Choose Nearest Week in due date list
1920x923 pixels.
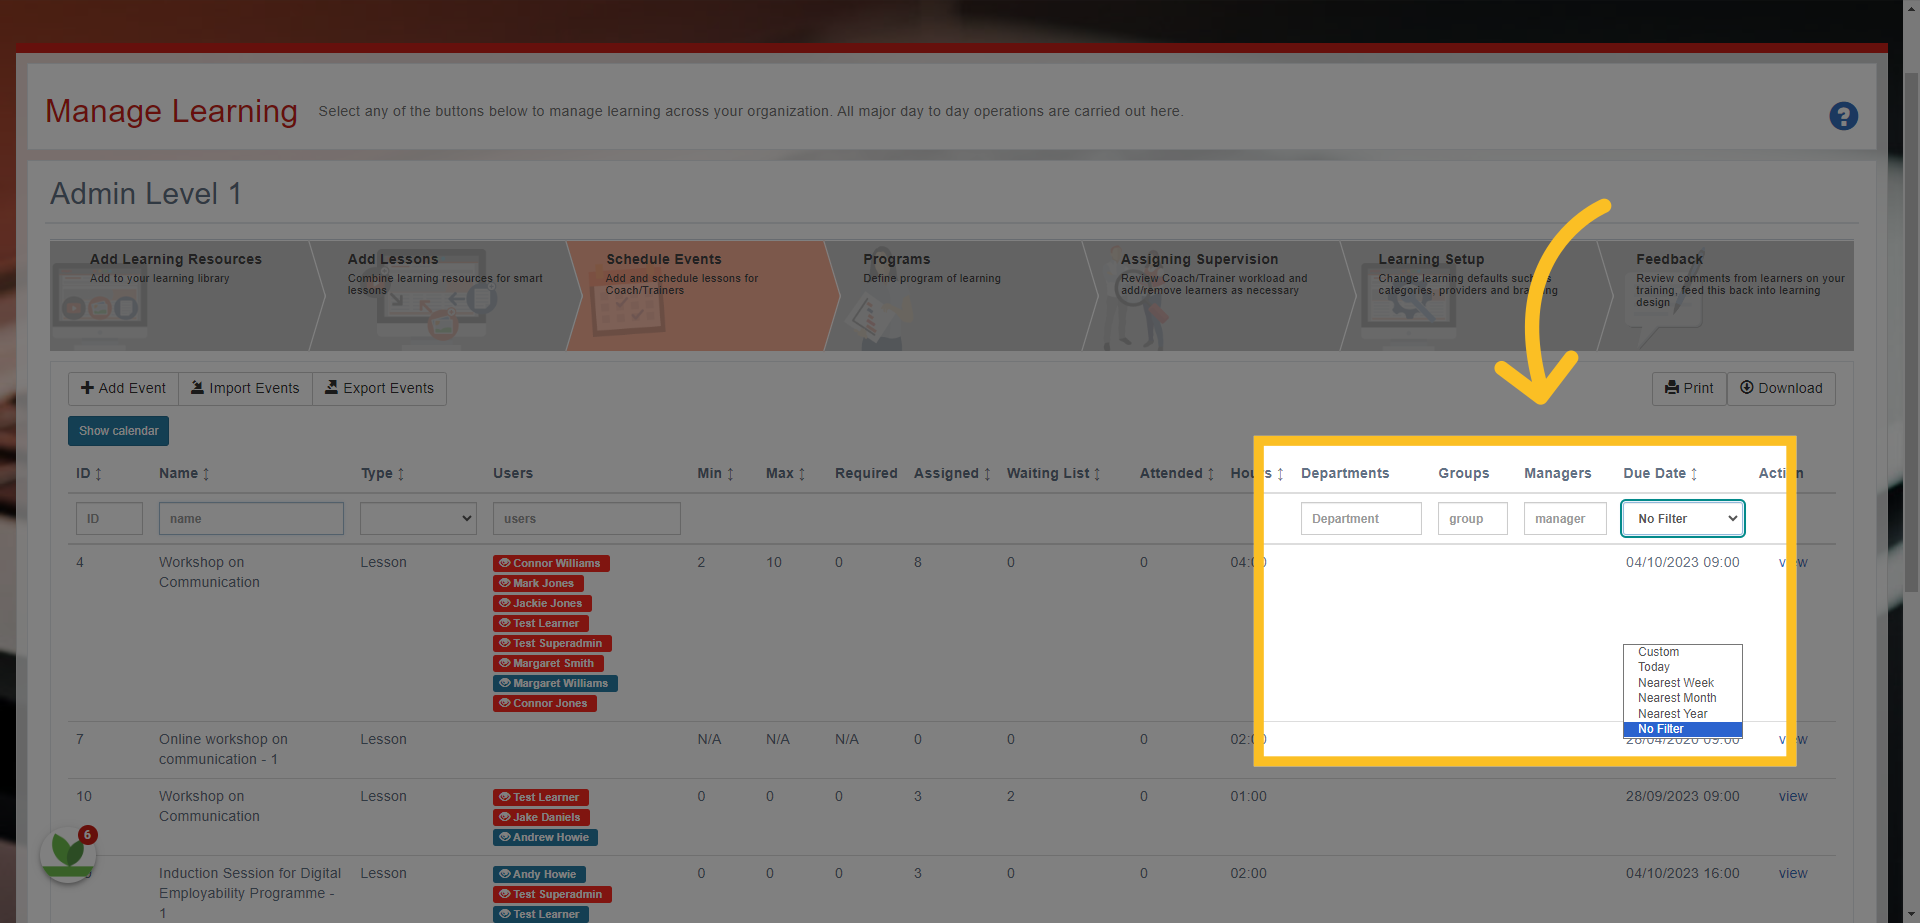point(1682,683)
